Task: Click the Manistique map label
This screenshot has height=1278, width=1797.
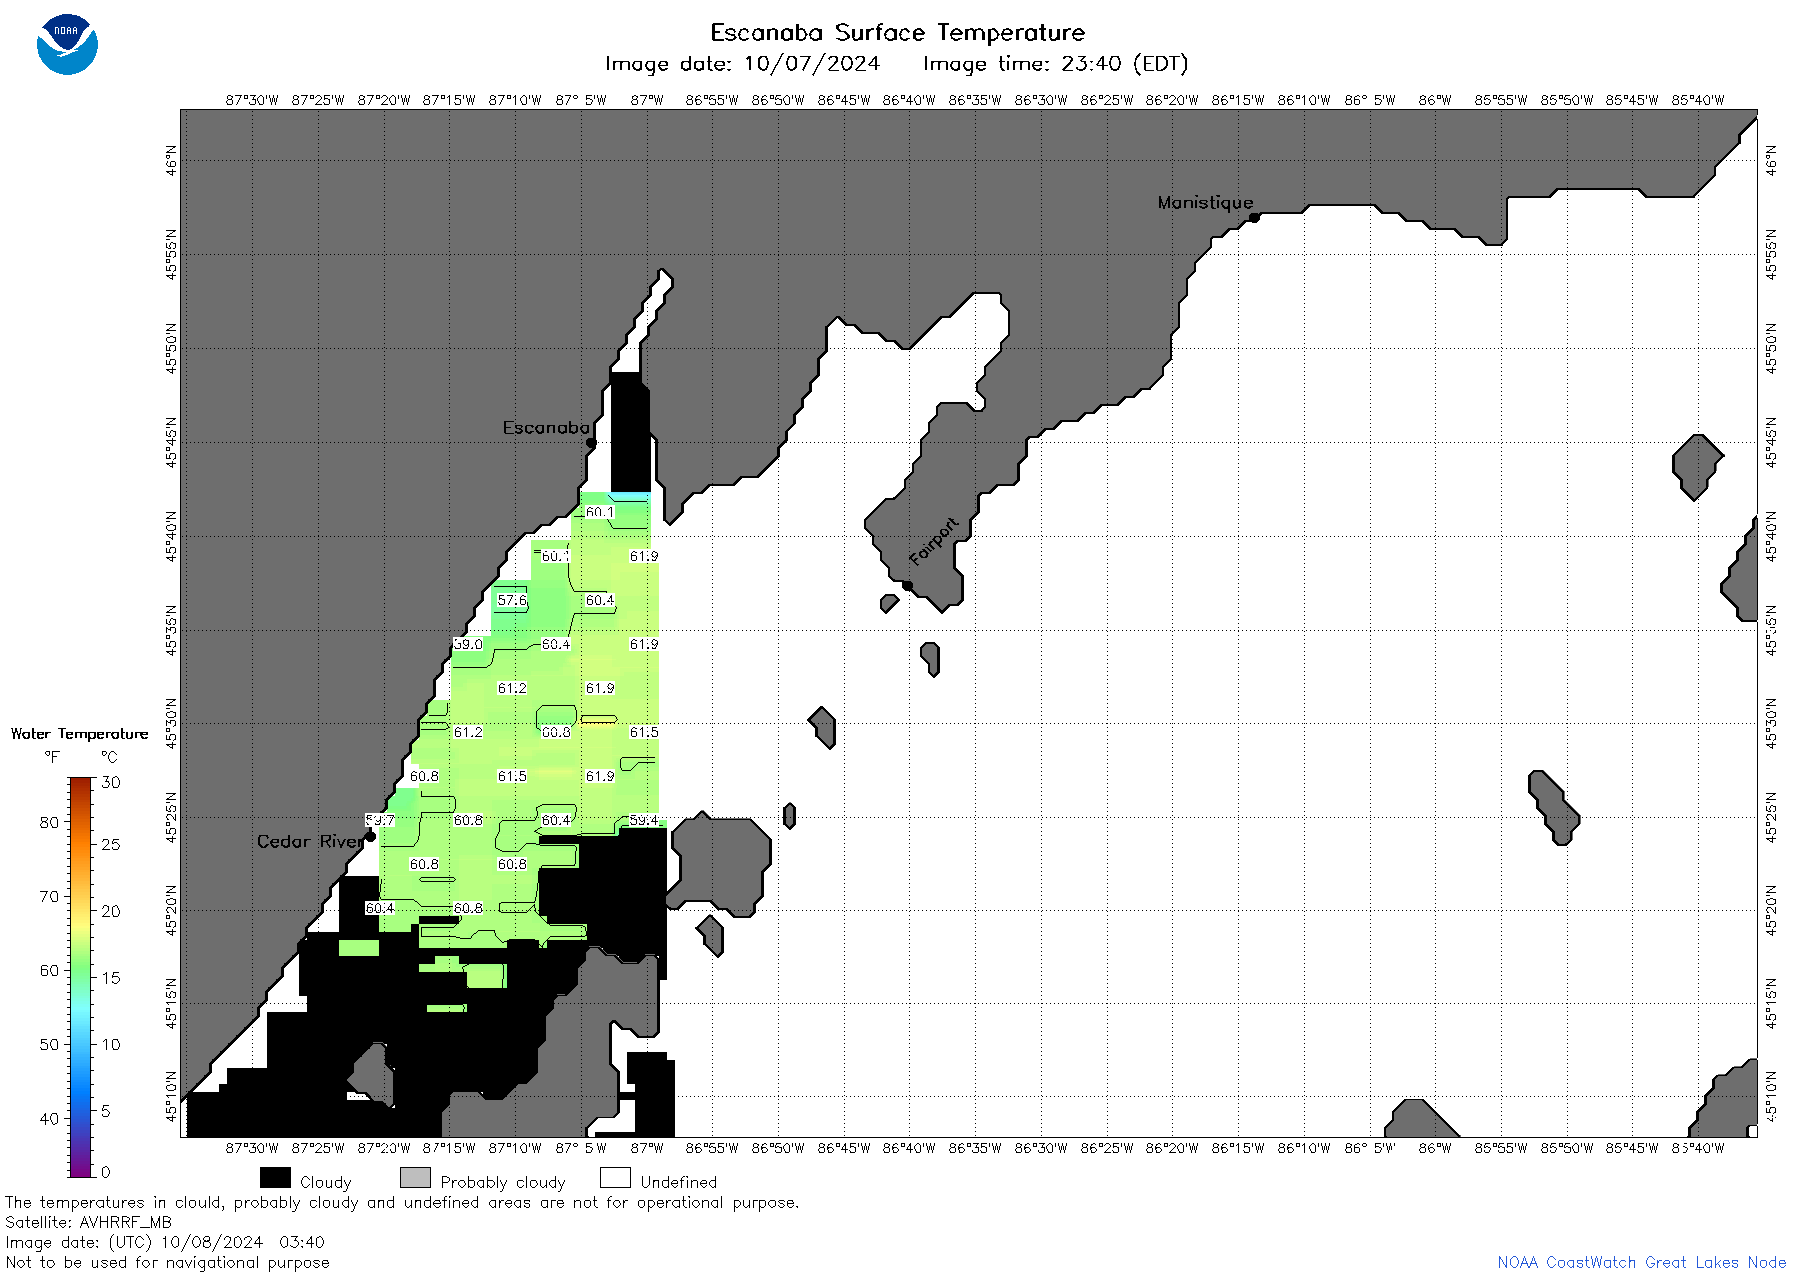Action: click(1204, 202)
